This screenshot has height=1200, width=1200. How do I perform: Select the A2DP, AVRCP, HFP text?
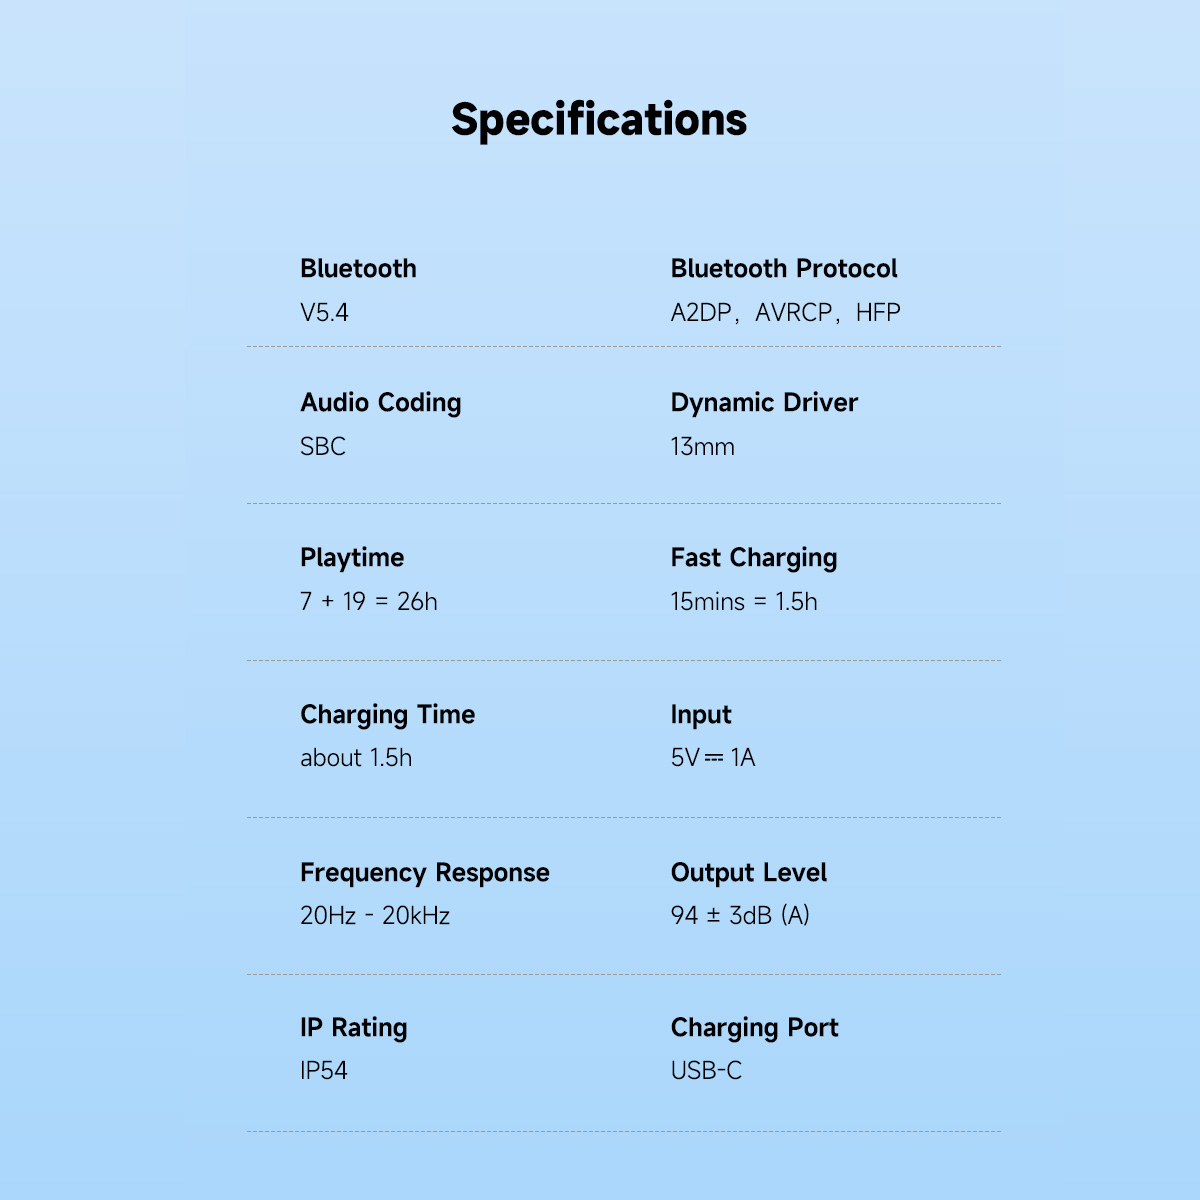(x=785, y=313)
